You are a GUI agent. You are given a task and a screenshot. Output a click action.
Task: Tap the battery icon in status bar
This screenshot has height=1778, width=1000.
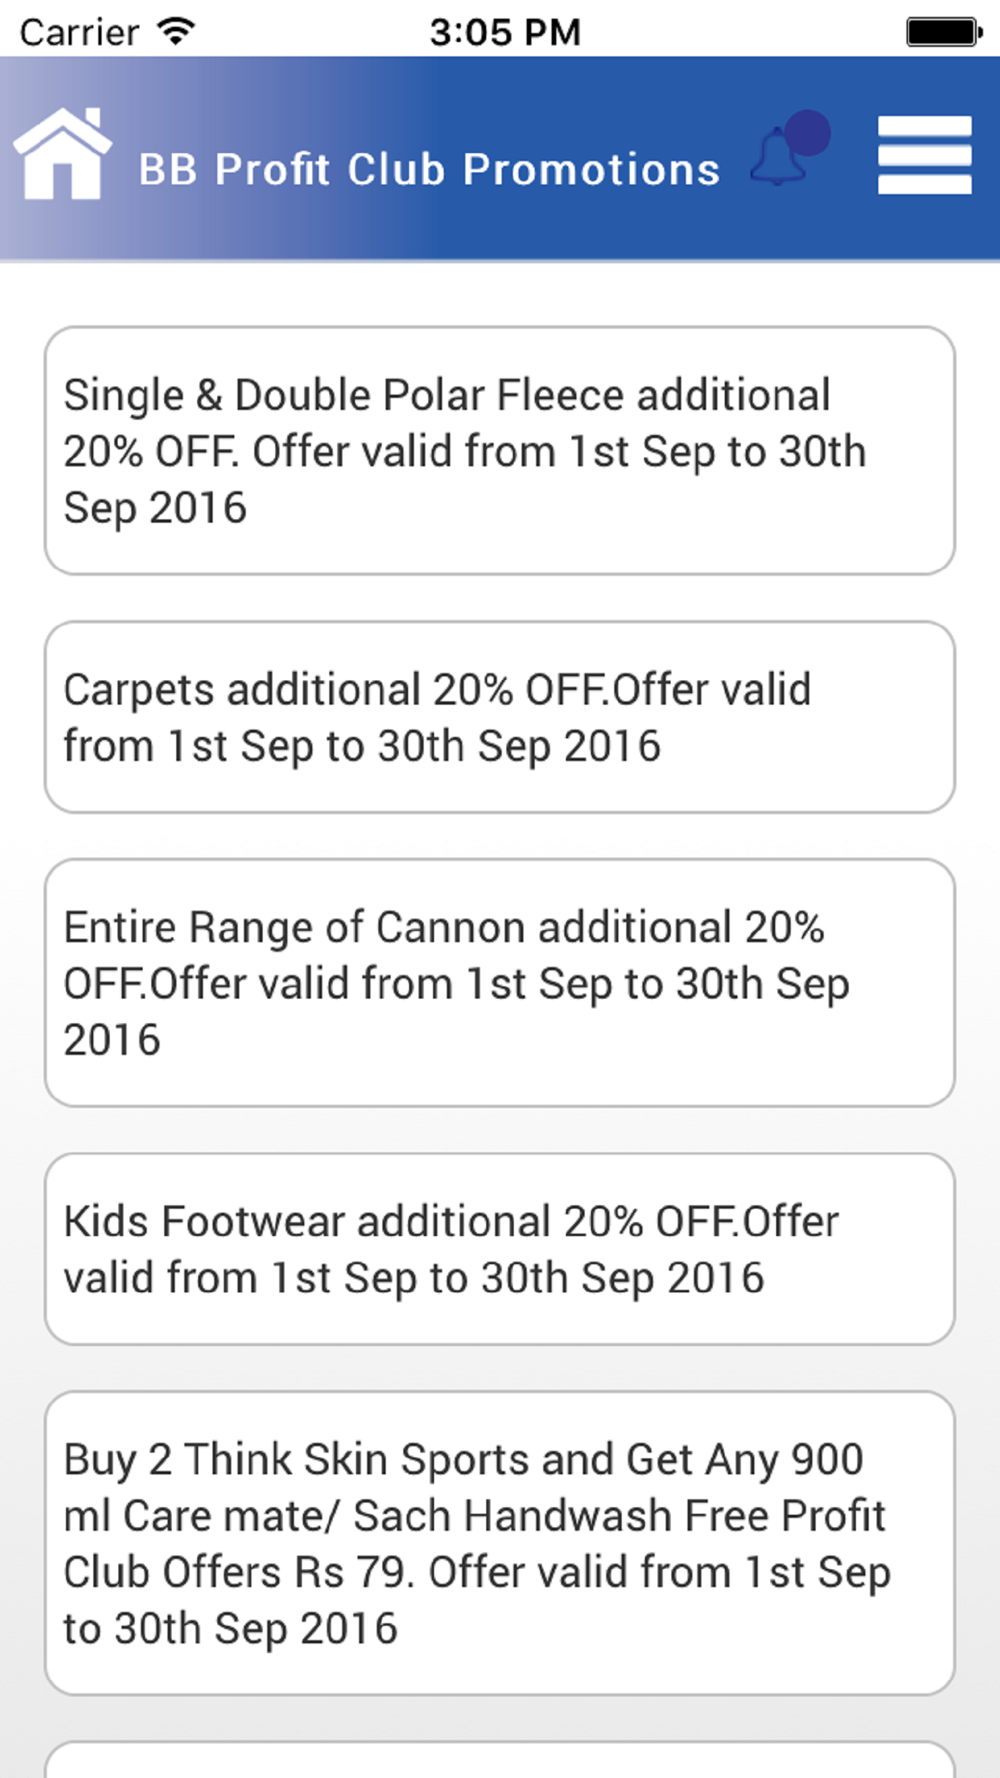coord(943,31)
